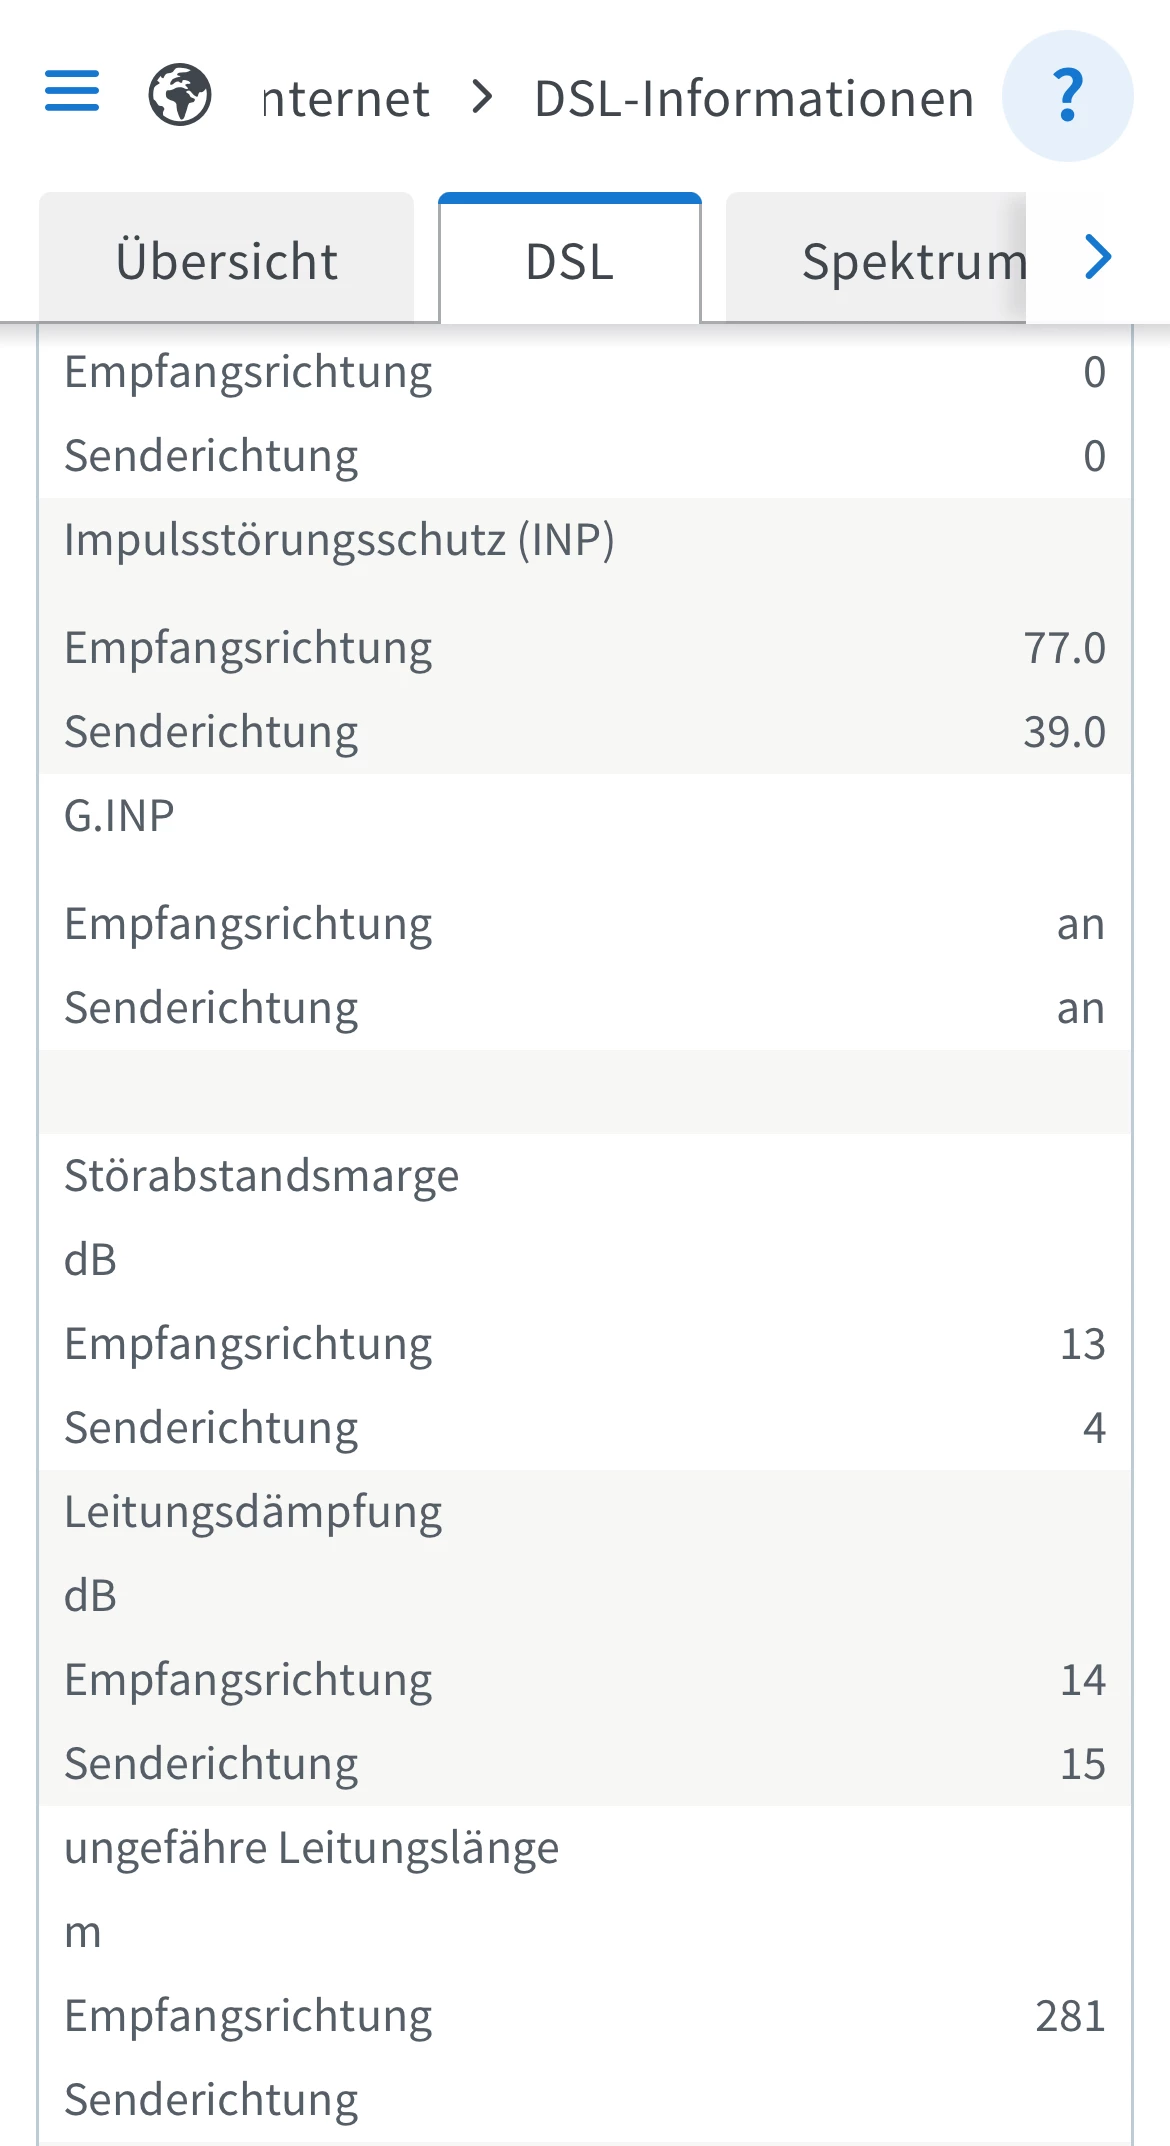This screenshot has width=1170, height=2146.
Task: Select the Störabstandsmarge Empfangsrichtung value 13
Action: click(x=1082, y=1344)
